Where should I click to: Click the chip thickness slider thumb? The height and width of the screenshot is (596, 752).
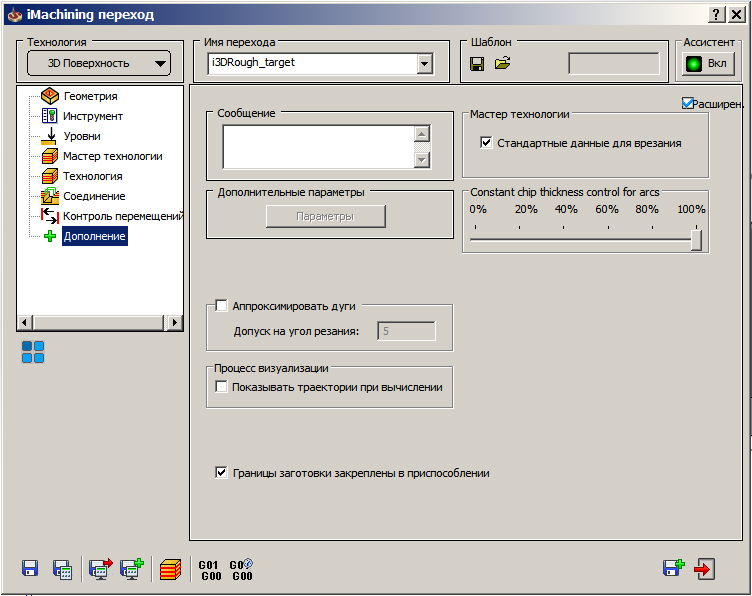pos(696,240)
